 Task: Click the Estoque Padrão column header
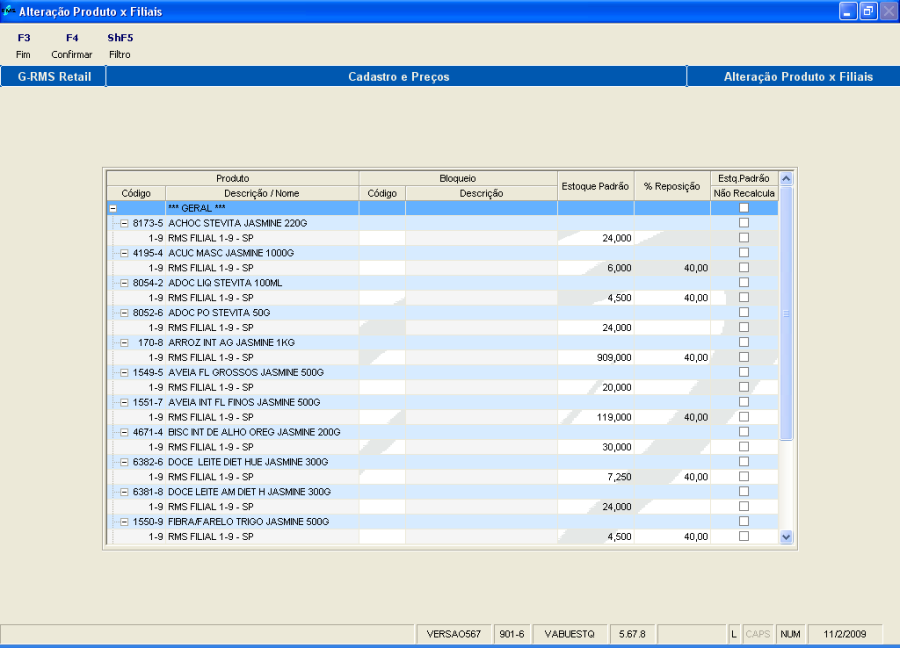pyautogui.click(x=595, y=186)
